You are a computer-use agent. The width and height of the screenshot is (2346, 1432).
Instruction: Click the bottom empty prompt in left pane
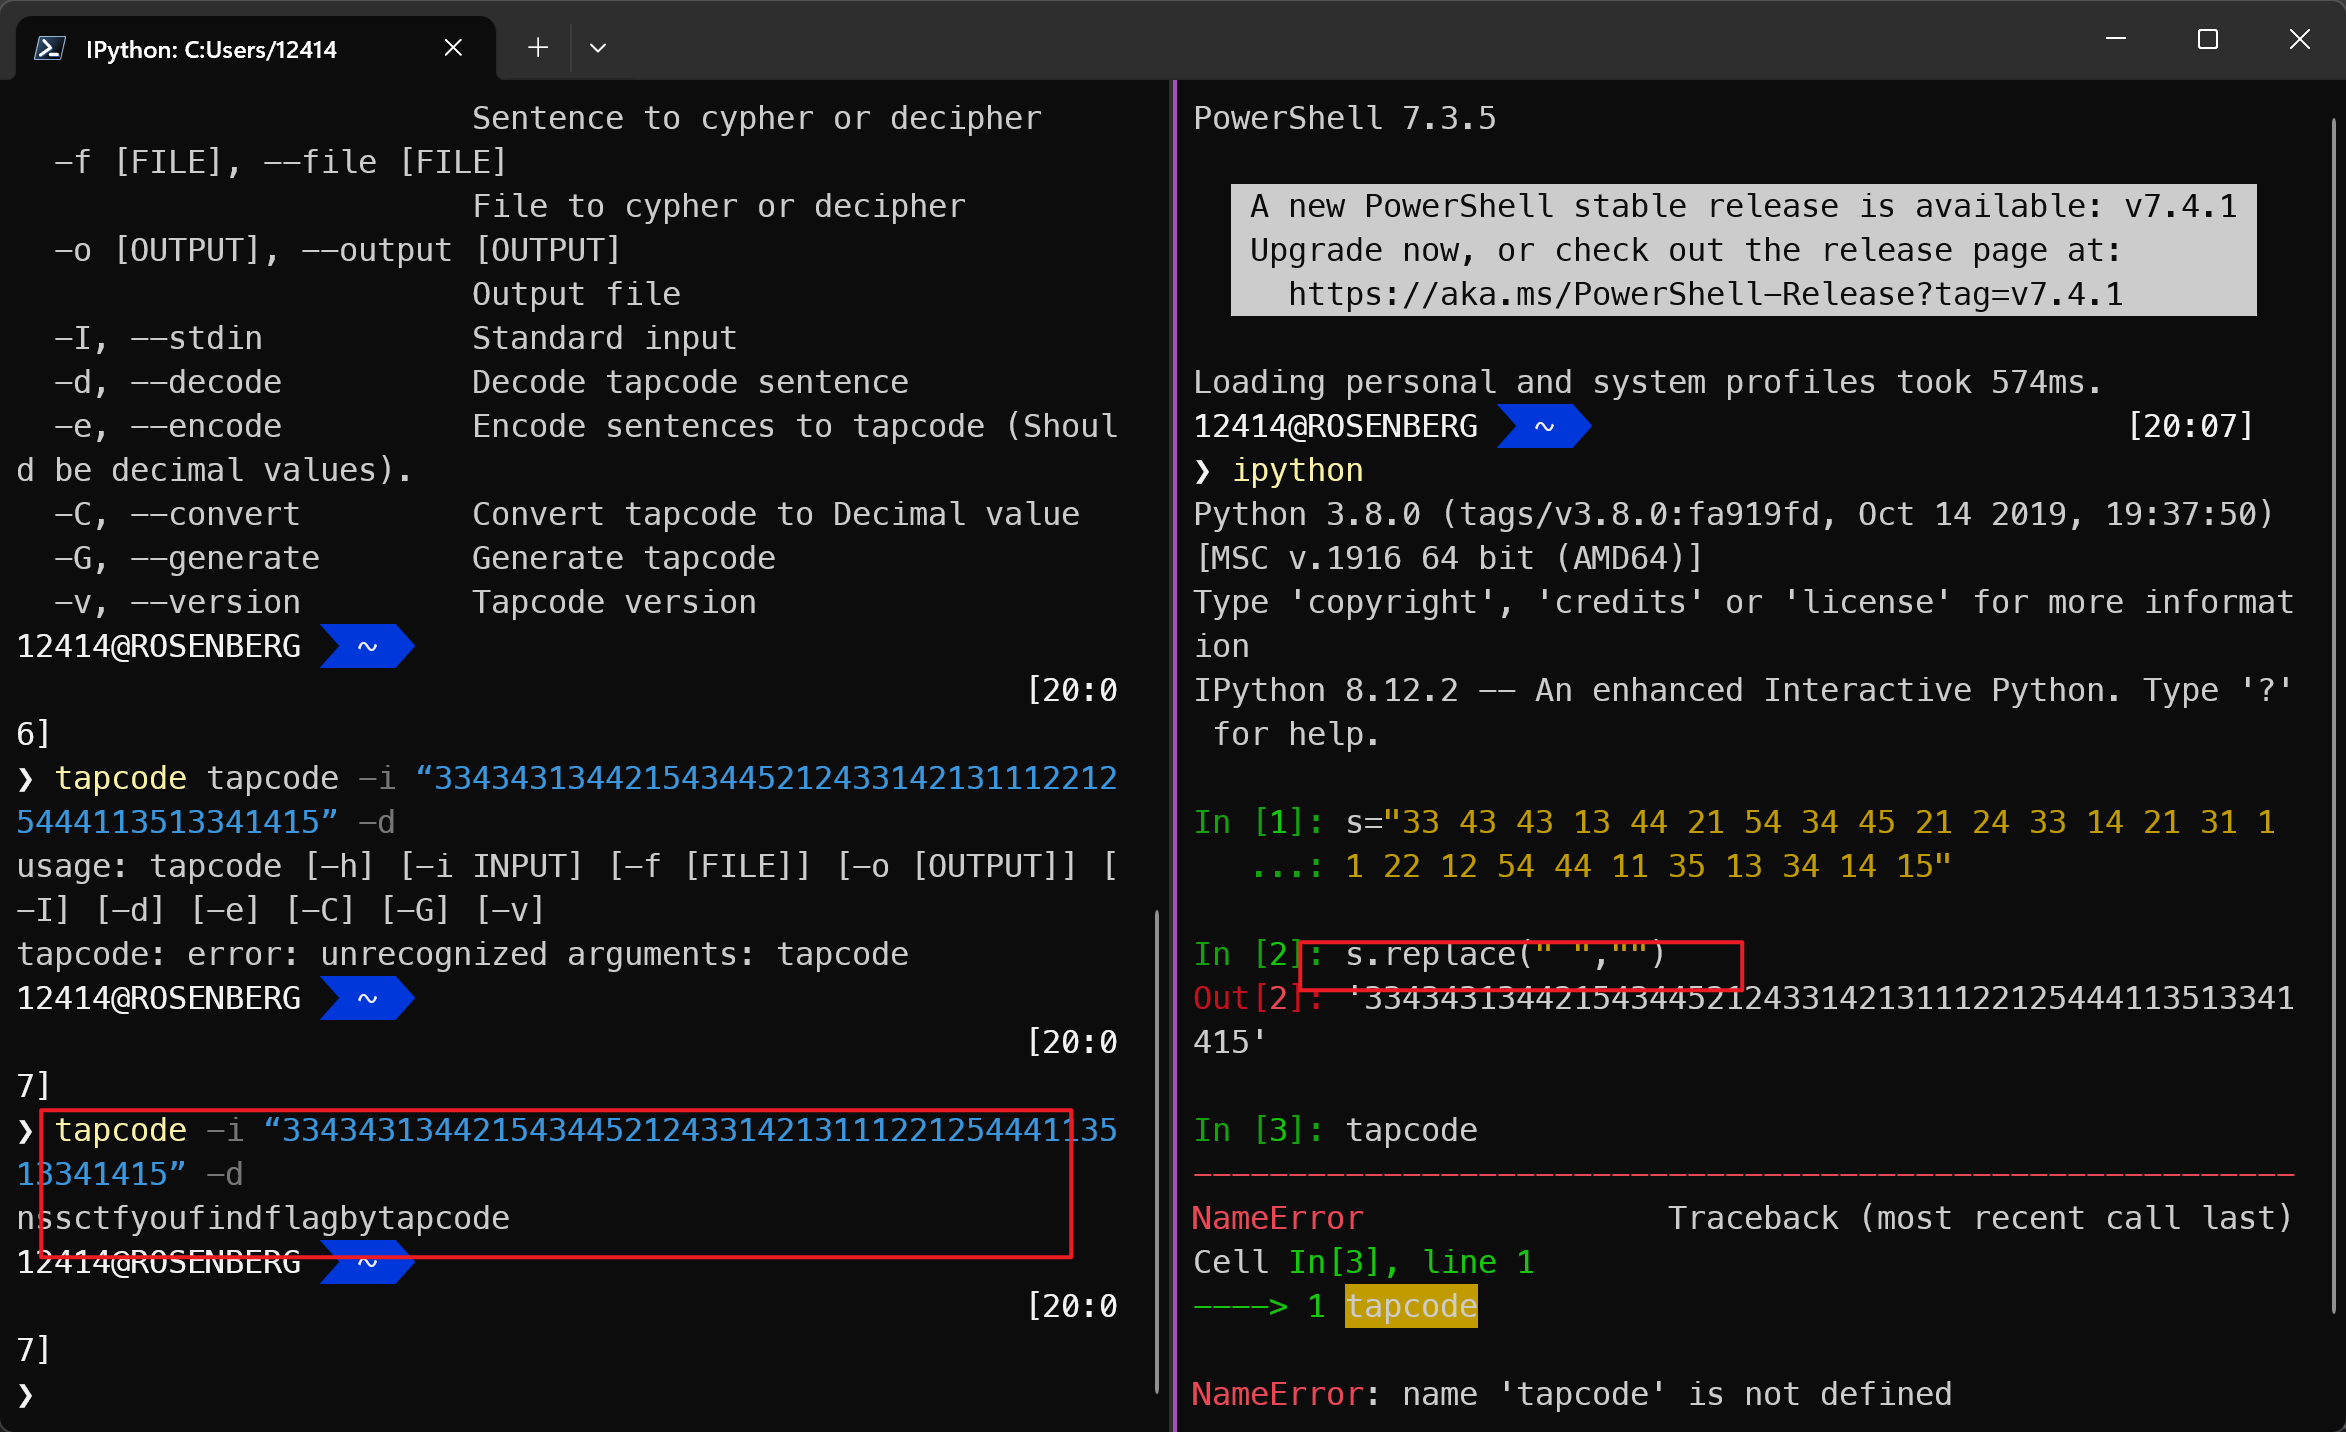(26, 1394)
